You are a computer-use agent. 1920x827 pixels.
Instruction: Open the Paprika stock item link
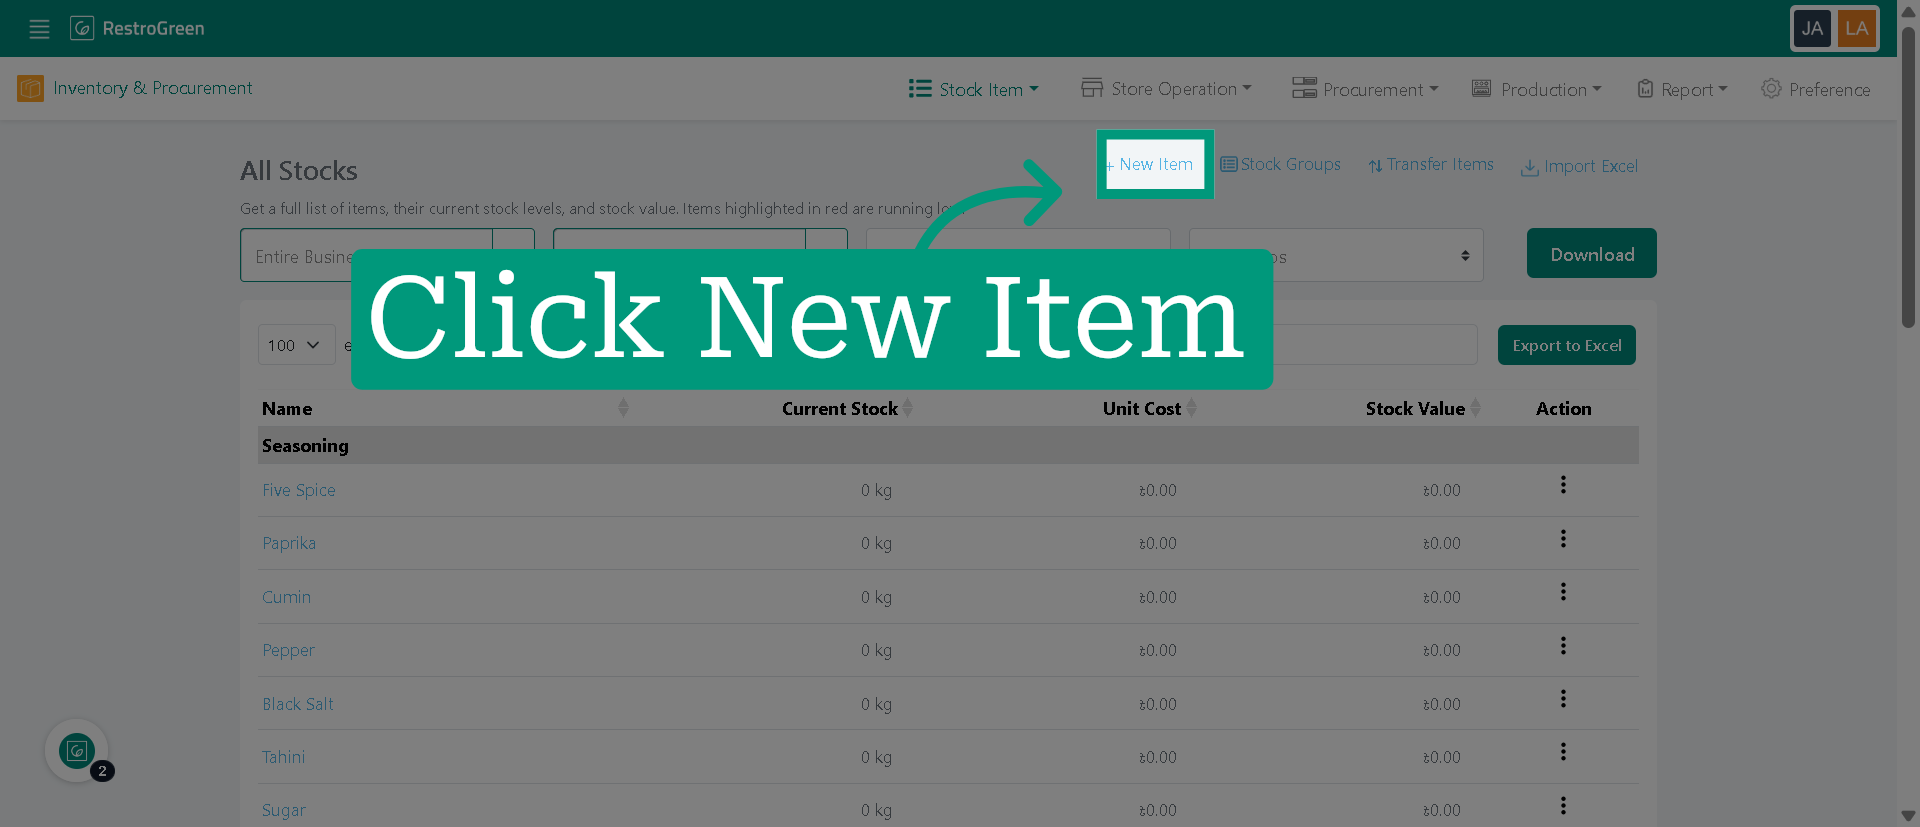pos(289,543)
